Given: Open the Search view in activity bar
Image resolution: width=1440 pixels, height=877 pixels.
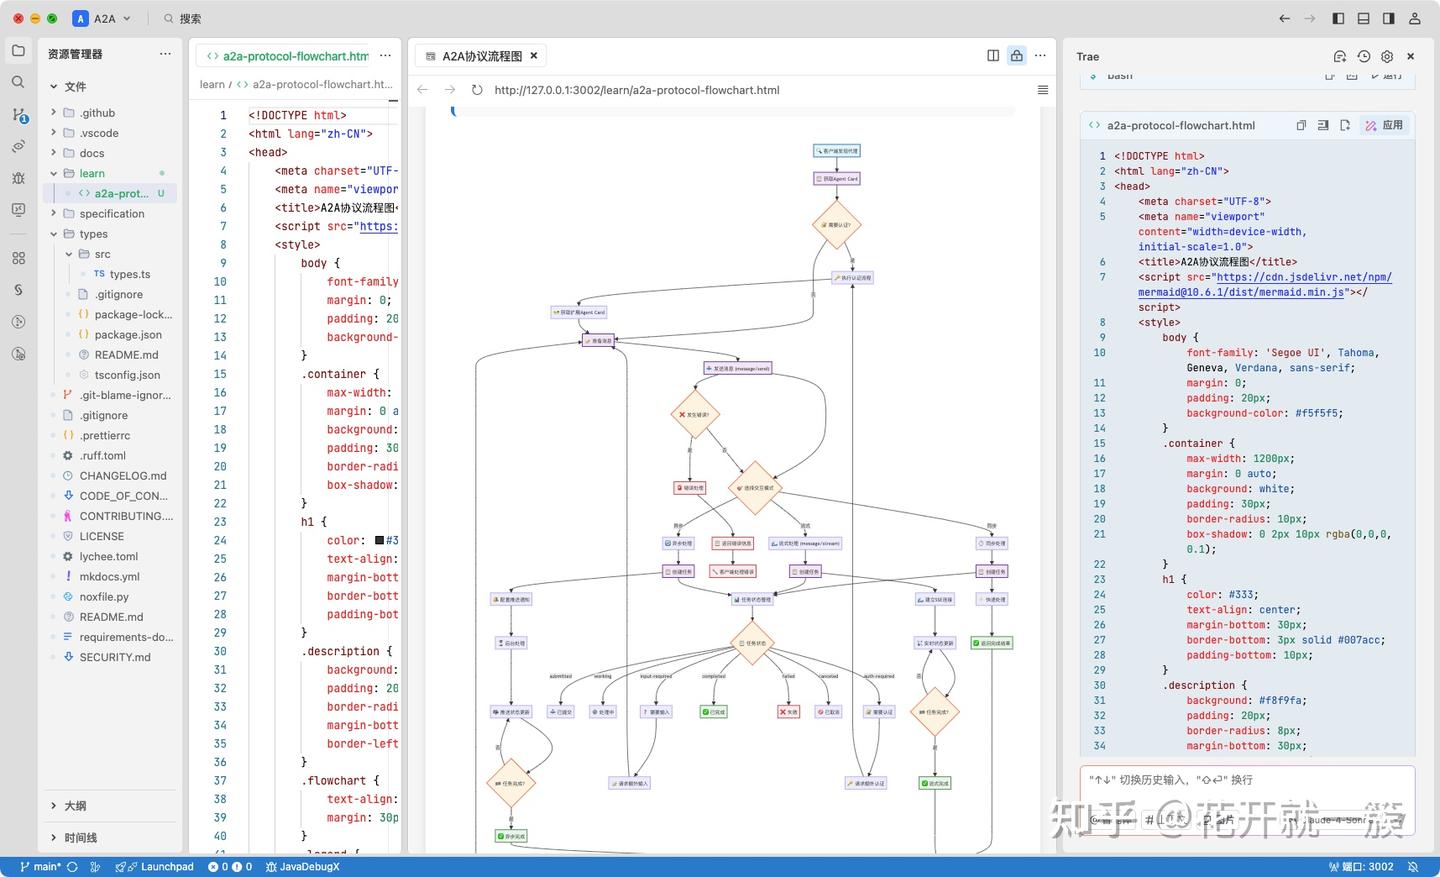Looking at the screenshot, I should click(18, 82).
